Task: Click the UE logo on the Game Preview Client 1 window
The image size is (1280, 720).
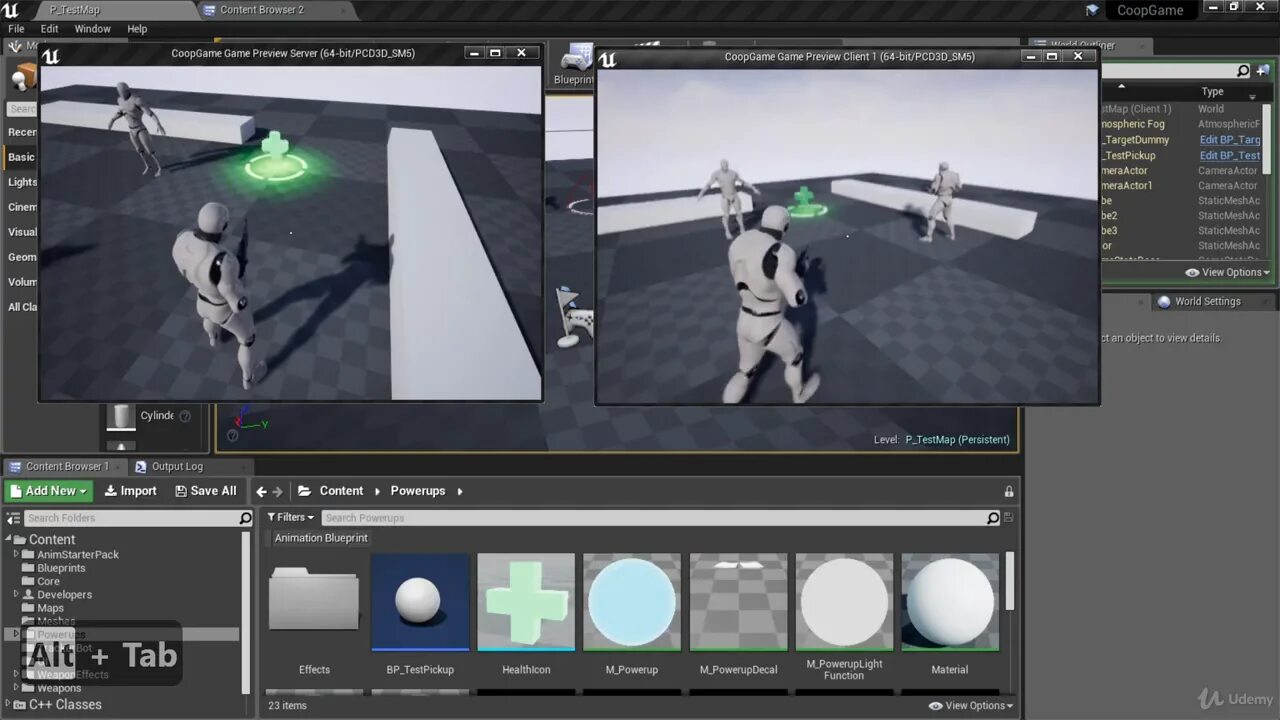Action: (607, 60)
